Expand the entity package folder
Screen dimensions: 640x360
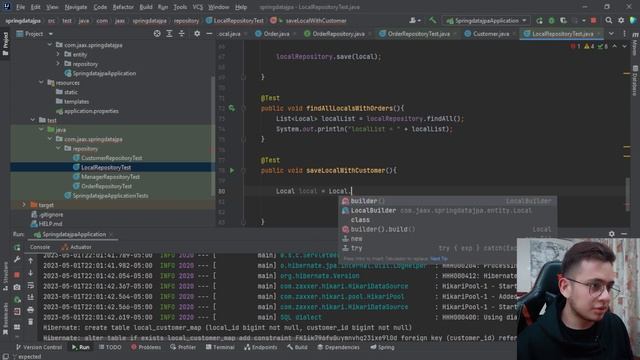[x=58, y=54]
